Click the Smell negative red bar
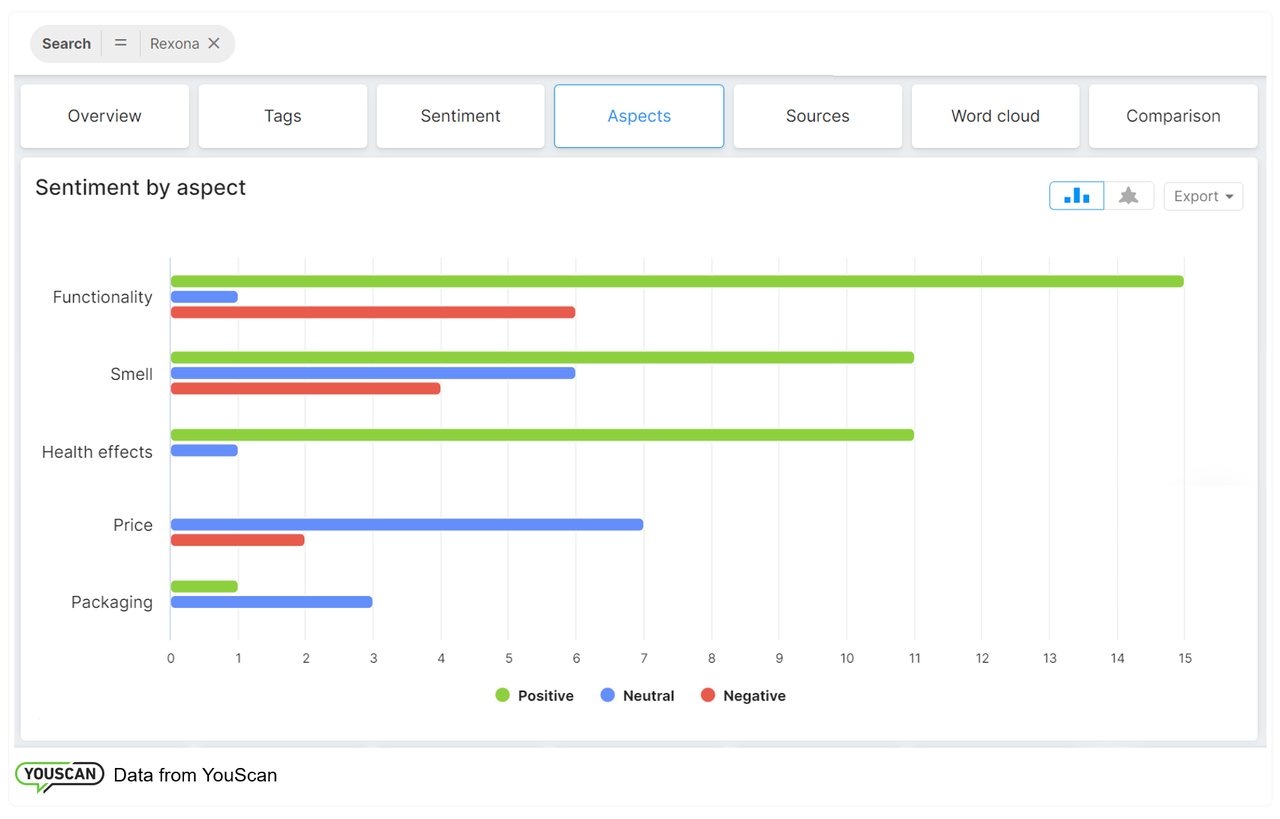This screenshot has width=1280, height=819. pos(305,388)
